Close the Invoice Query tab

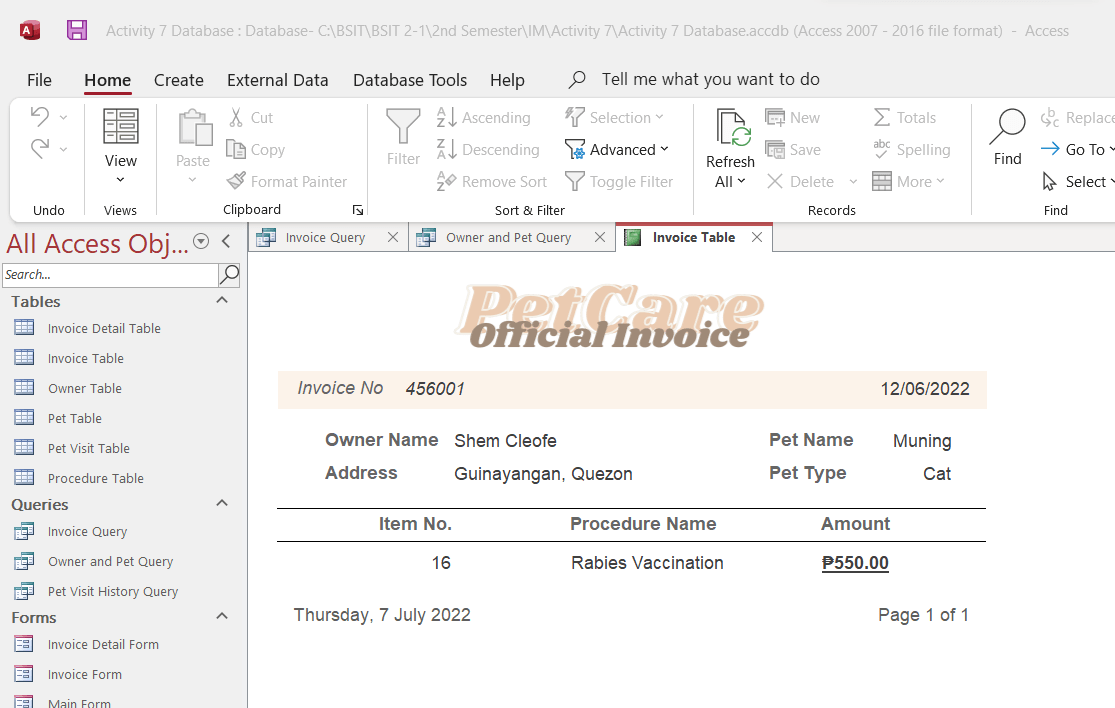click(x=393, y=237)
